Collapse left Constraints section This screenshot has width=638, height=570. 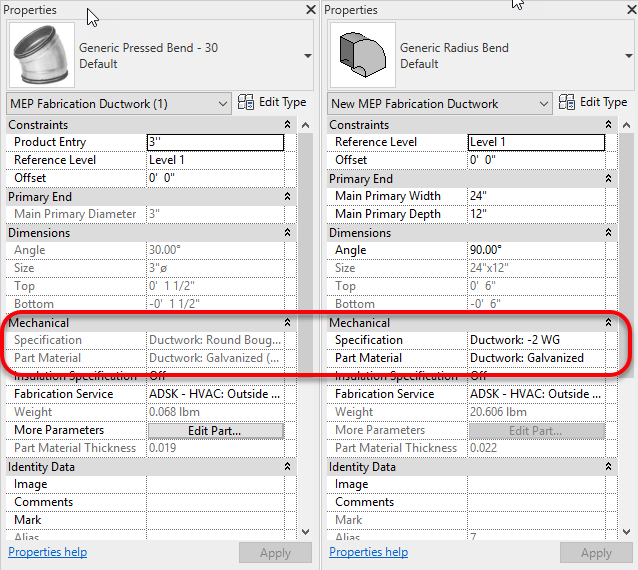pos(288,125)
